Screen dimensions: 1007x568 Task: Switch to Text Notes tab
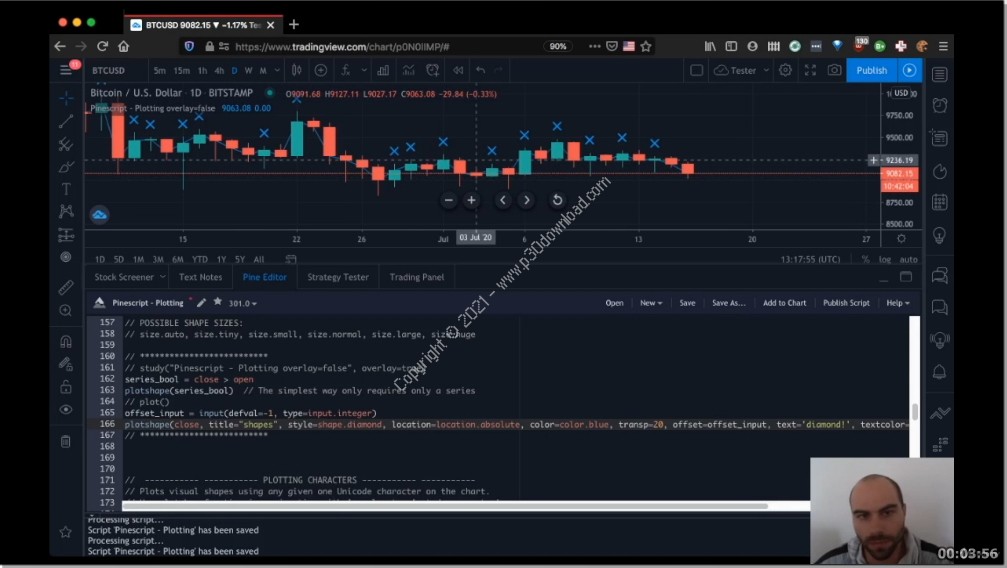200,277
